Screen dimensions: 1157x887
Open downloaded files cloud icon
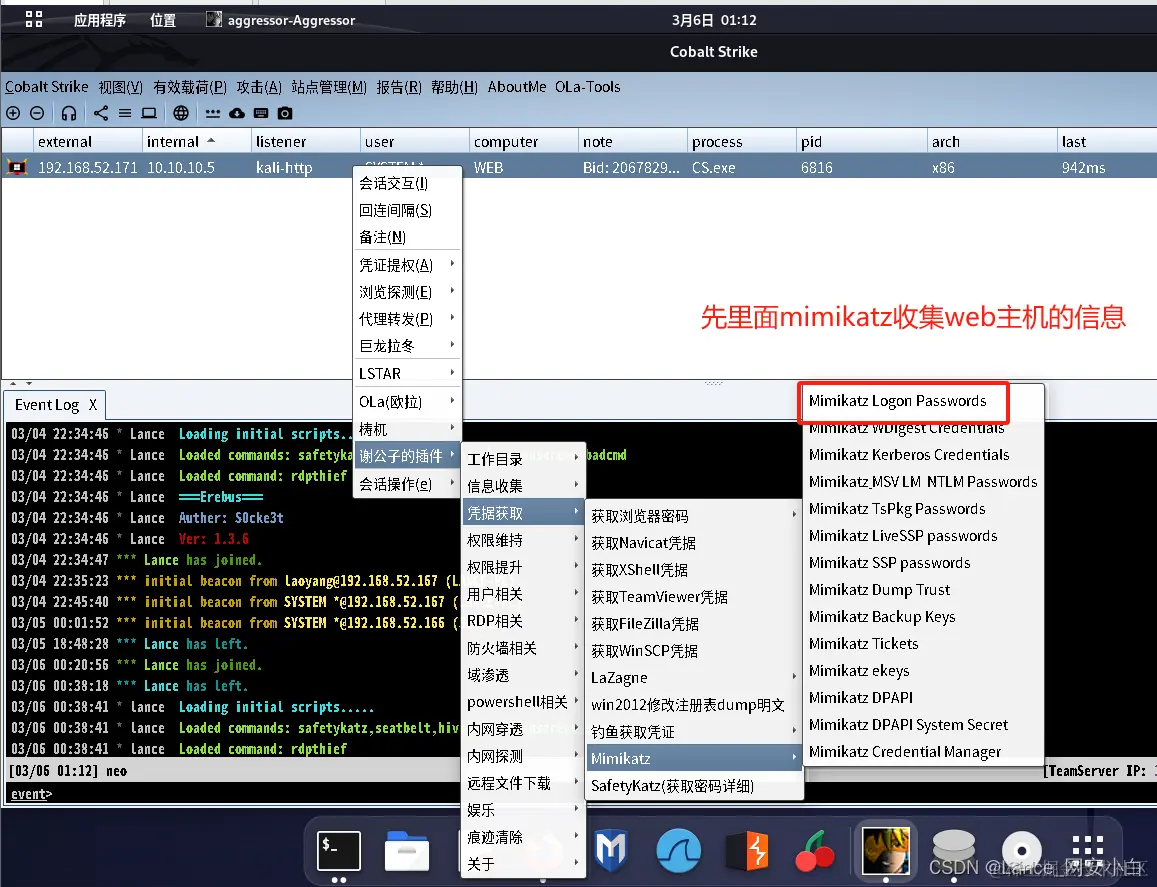(237, 113)
